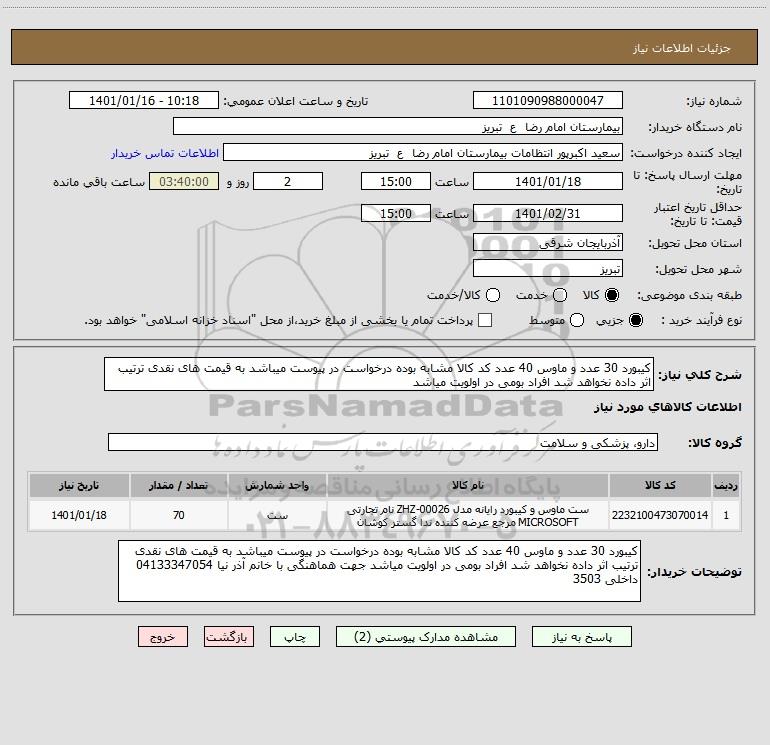Screen dimensions: 770x745
Task: Click the کد کالا column header
Action: coord(660,485)
